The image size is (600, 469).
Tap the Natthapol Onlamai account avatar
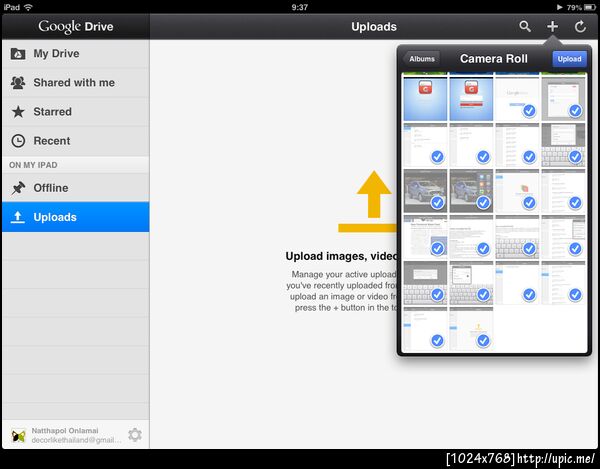point(18,435)
